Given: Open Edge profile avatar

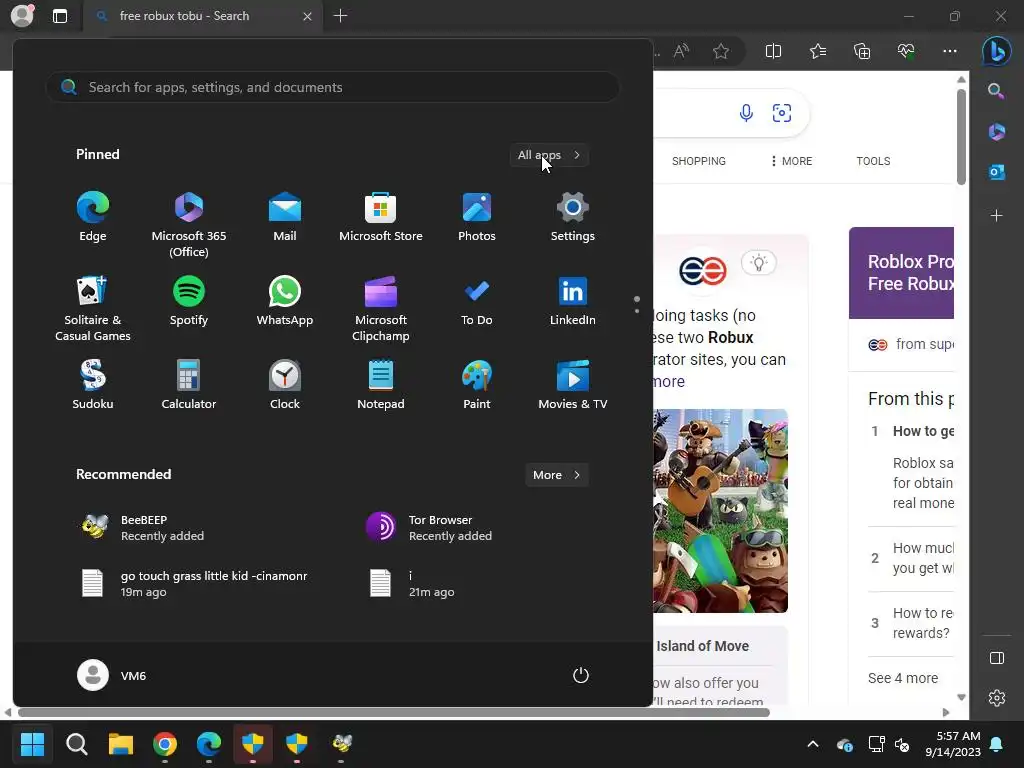Looking at the screenshot, I should click(x=22, y=16).
